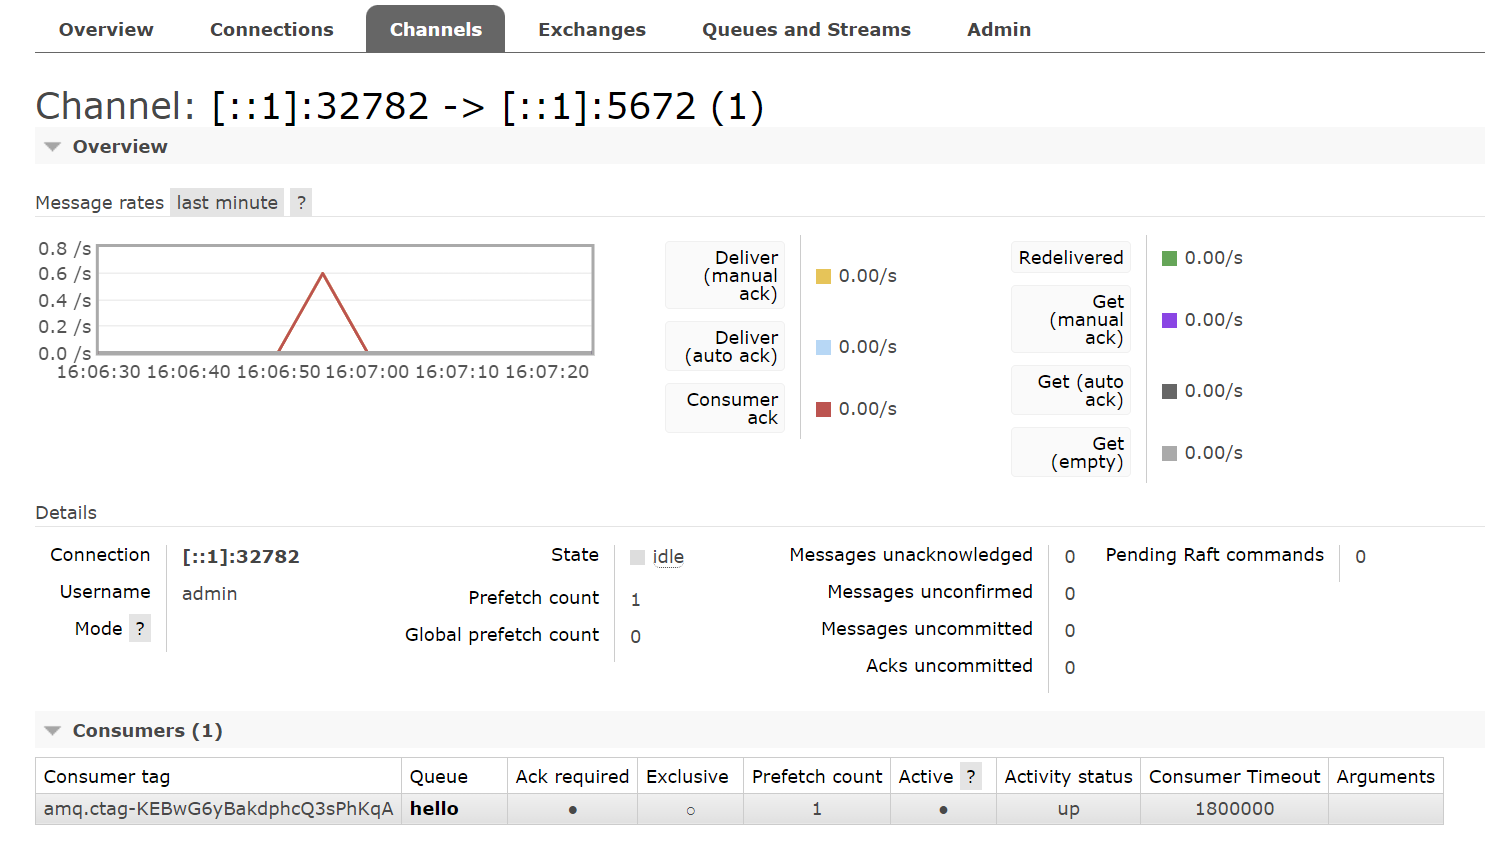Click the Activity status column header
The height and width of the screenshot is (843, 1485).
[1068, 776]
